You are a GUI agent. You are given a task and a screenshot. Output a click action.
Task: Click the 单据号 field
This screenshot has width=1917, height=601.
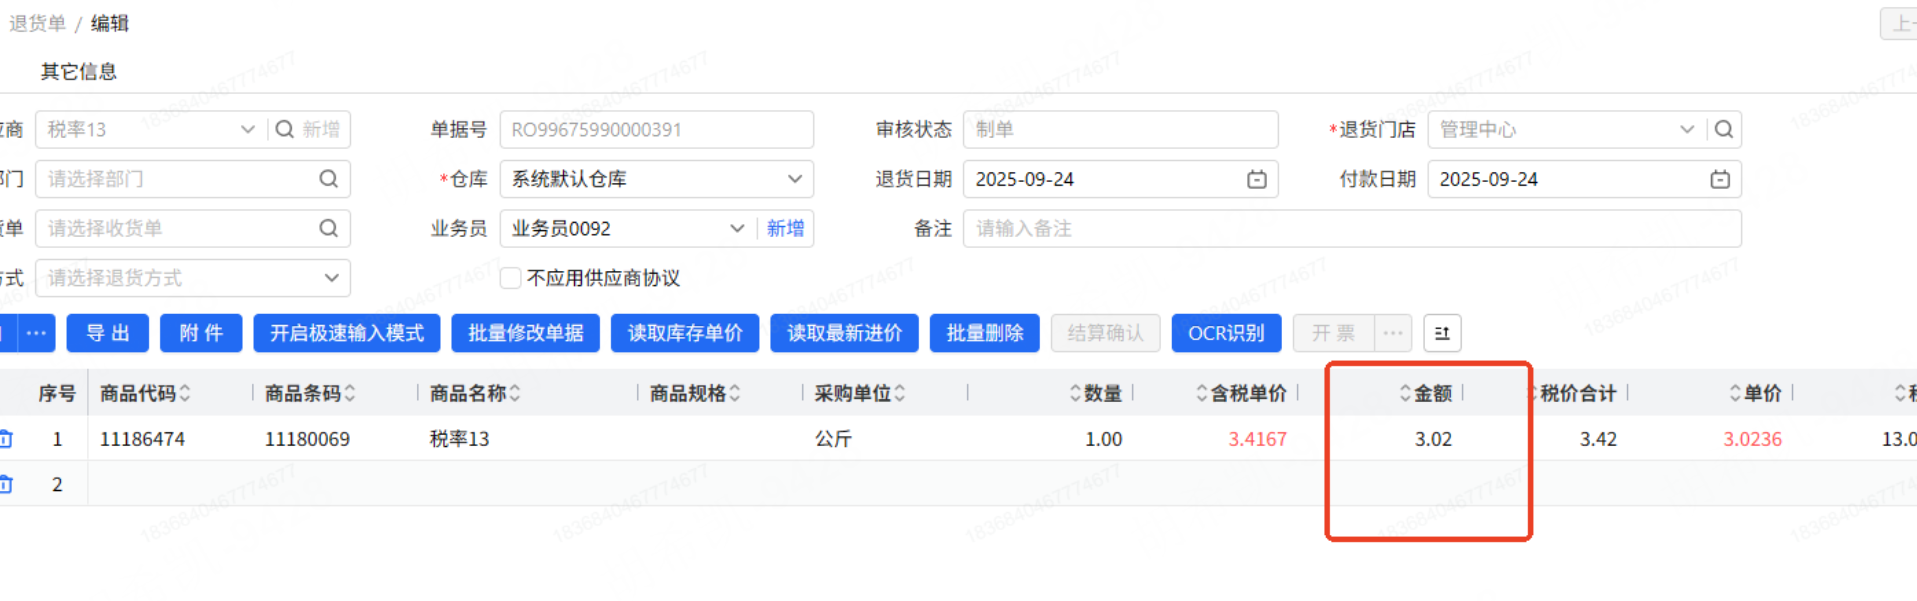point(657,129)
